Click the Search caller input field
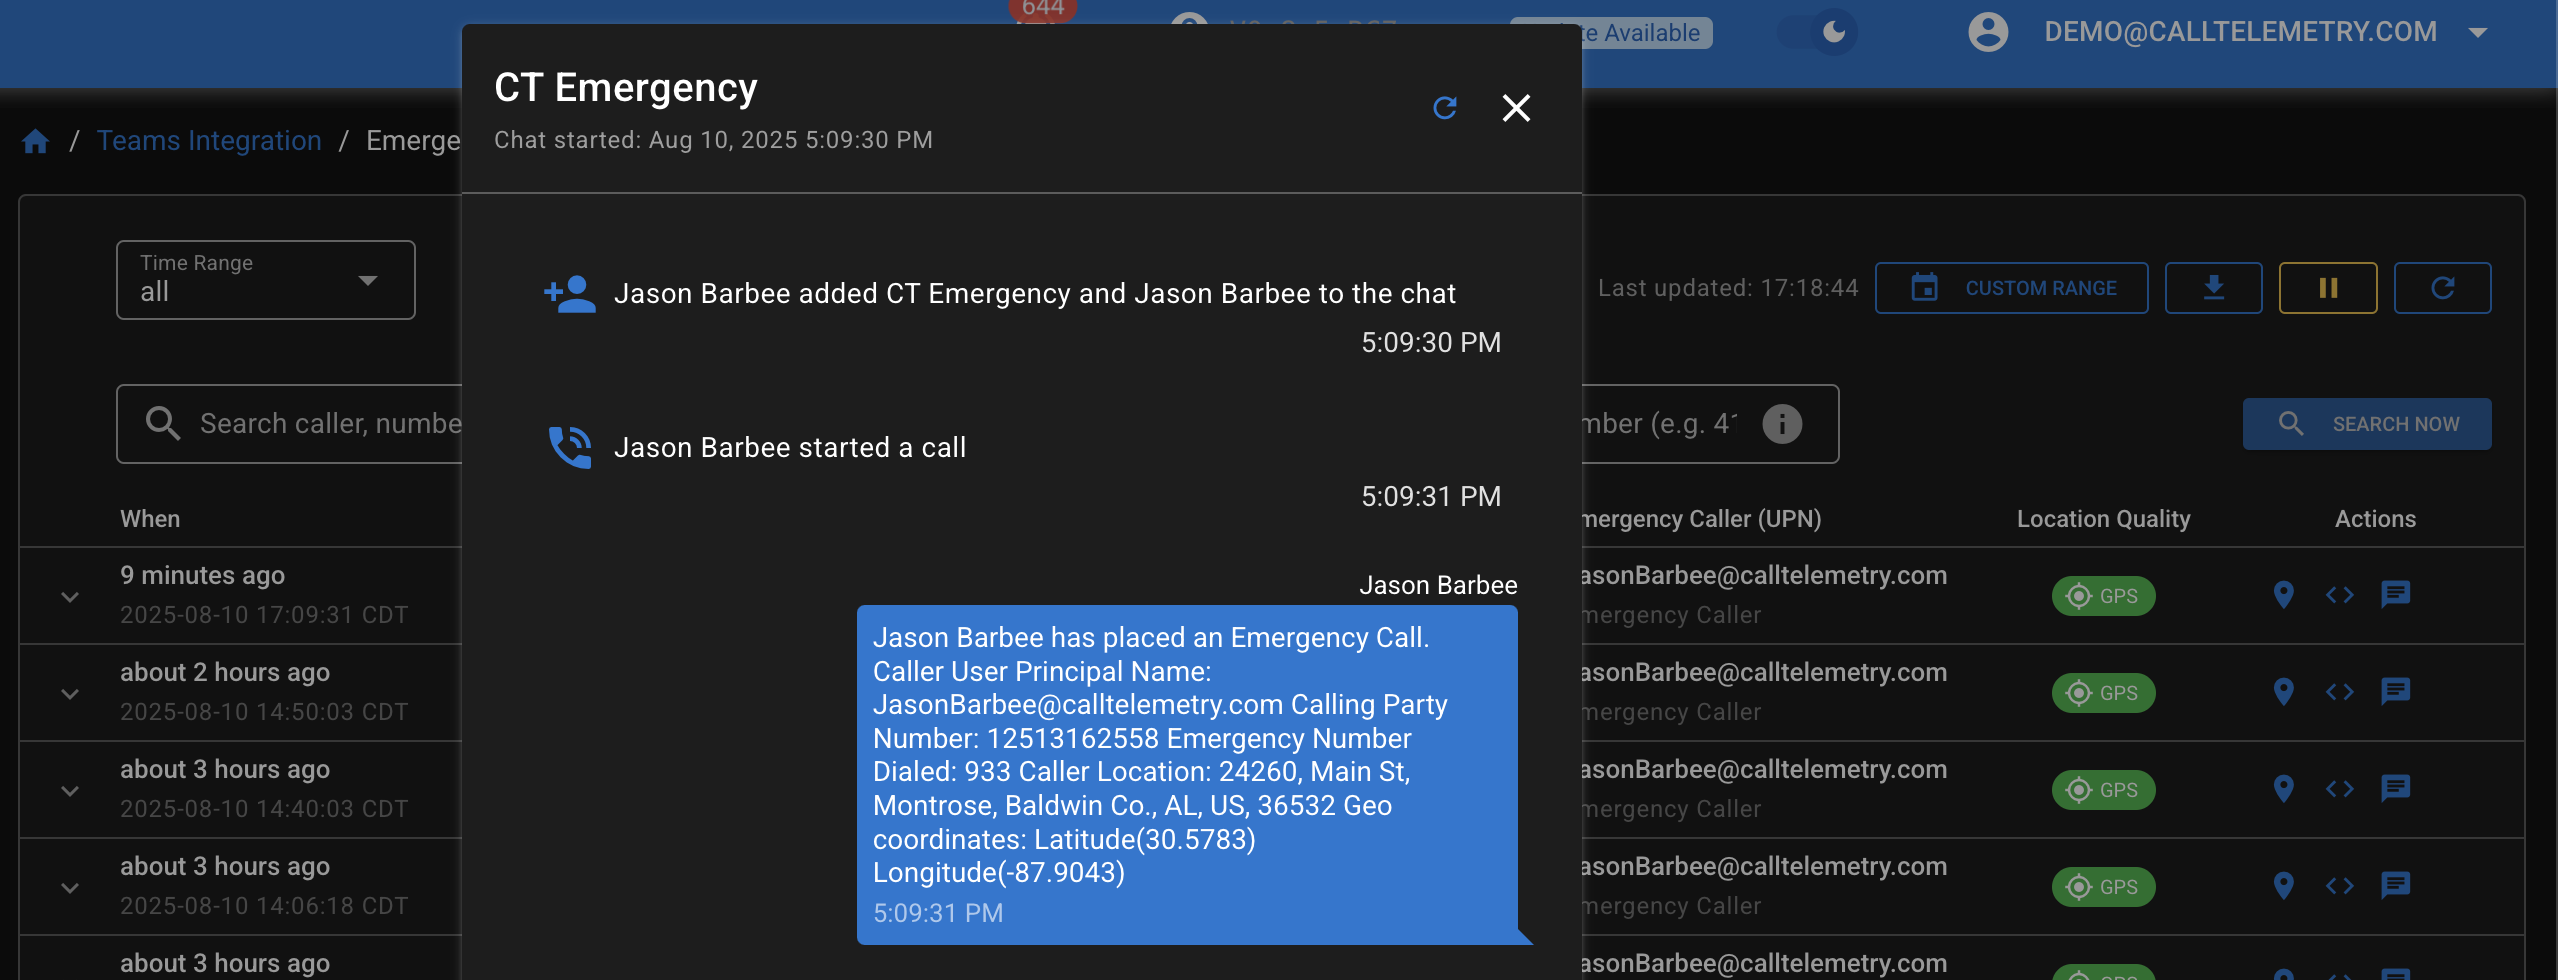 pos(290,424)
